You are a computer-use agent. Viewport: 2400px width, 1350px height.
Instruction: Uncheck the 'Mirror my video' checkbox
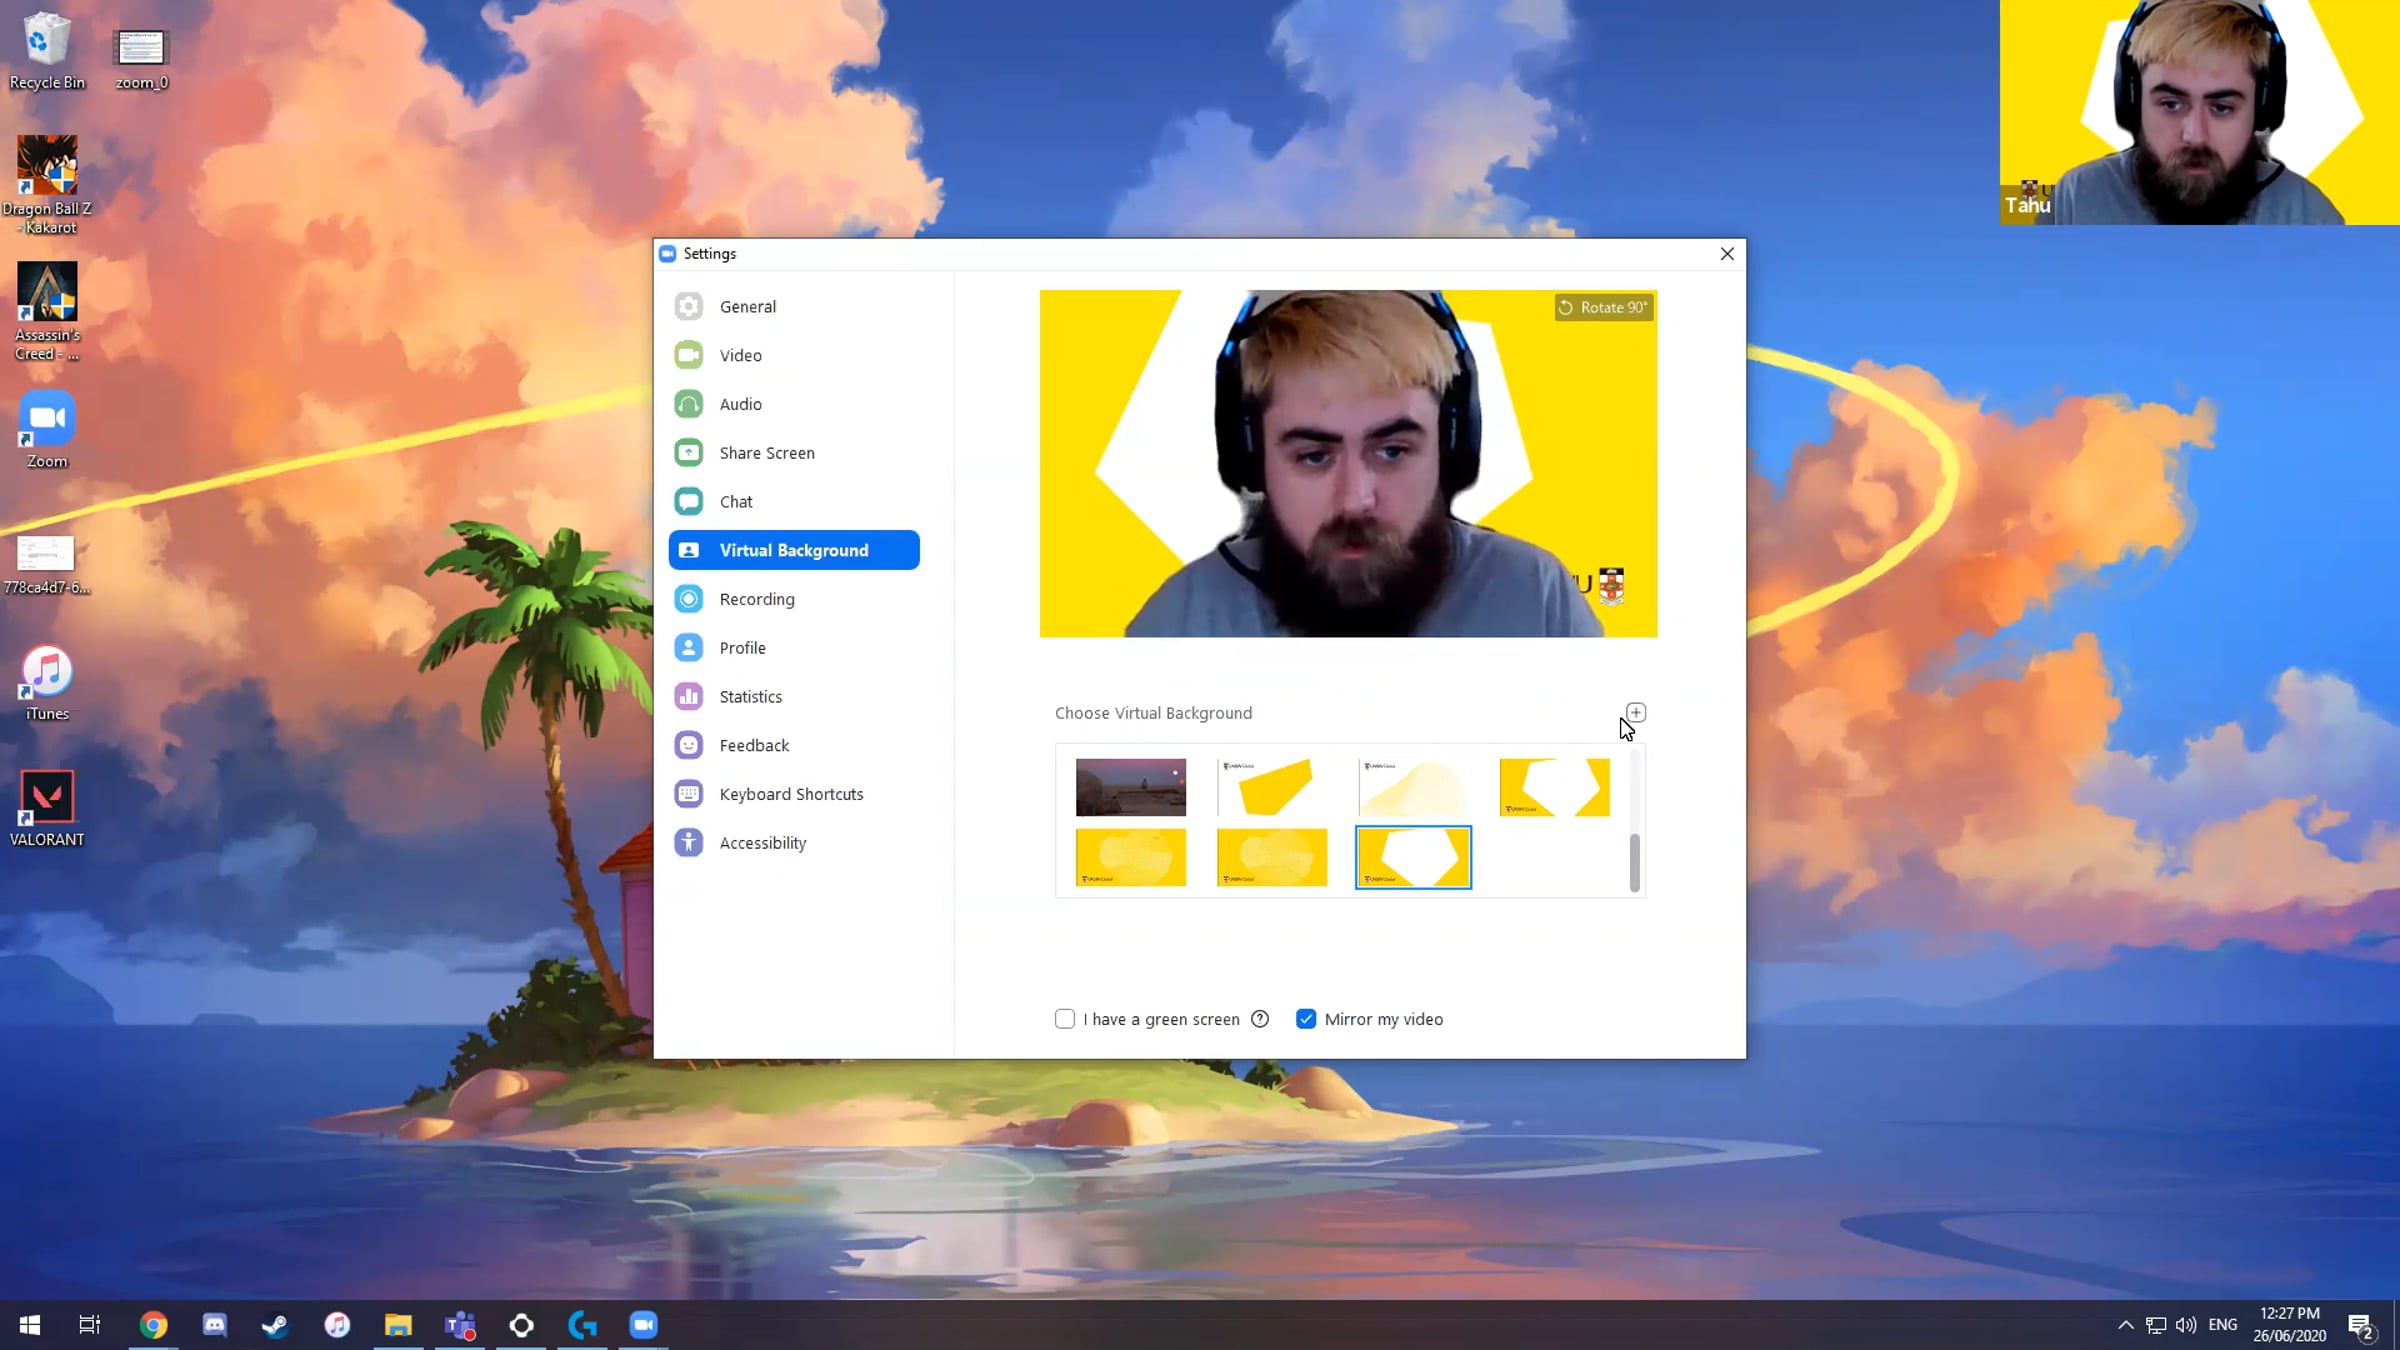pos(1306,1019)
